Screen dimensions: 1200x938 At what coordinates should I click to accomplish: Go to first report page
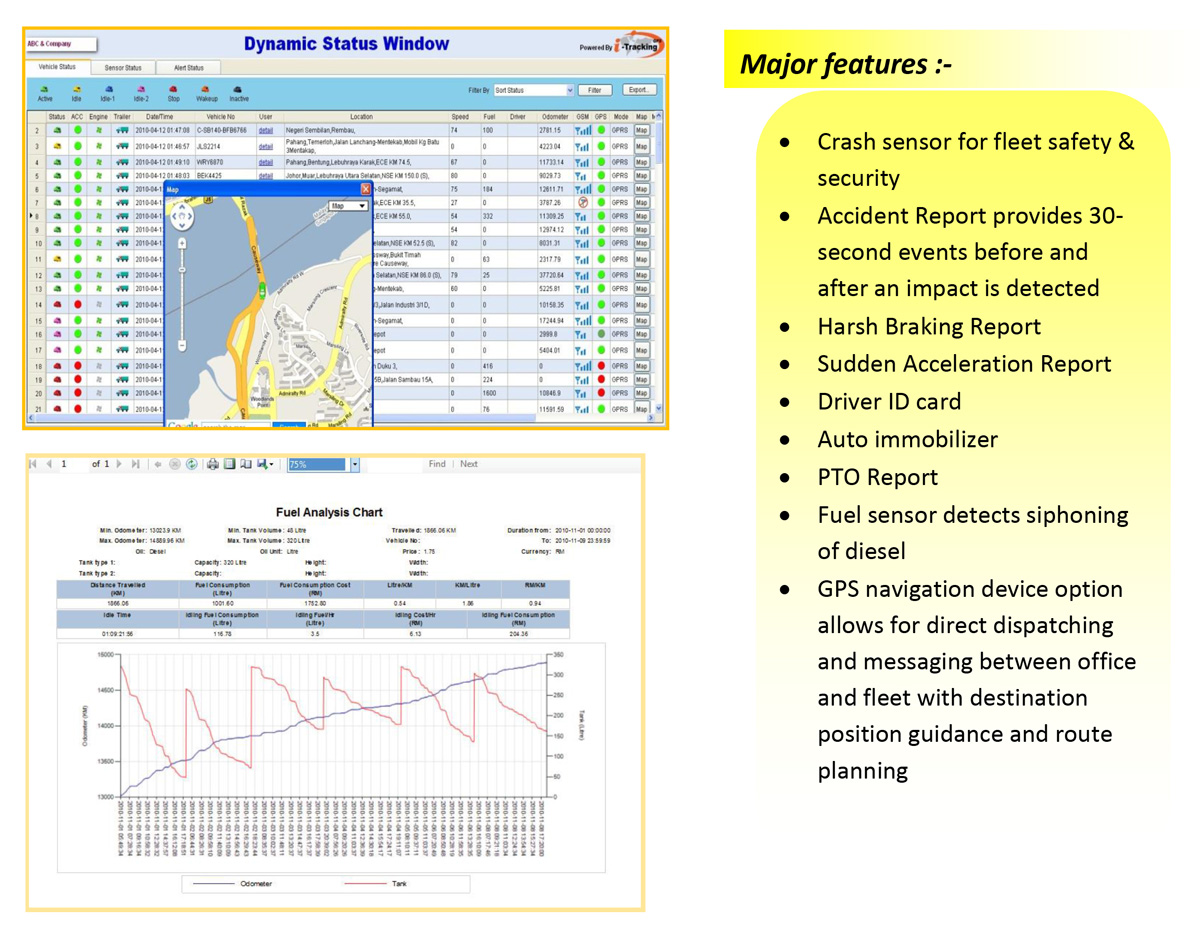point(33,464)
